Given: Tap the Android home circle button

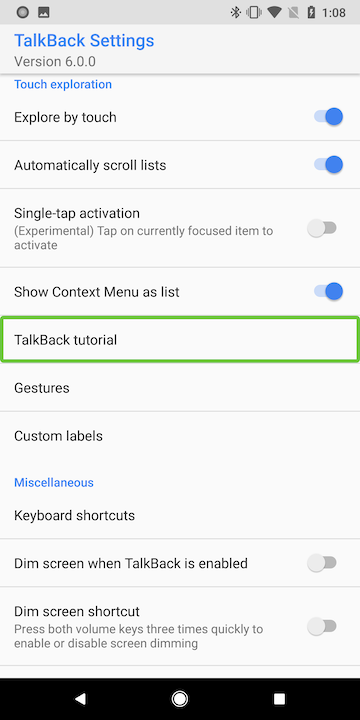Looking at the screenshot, I should 180,699.
